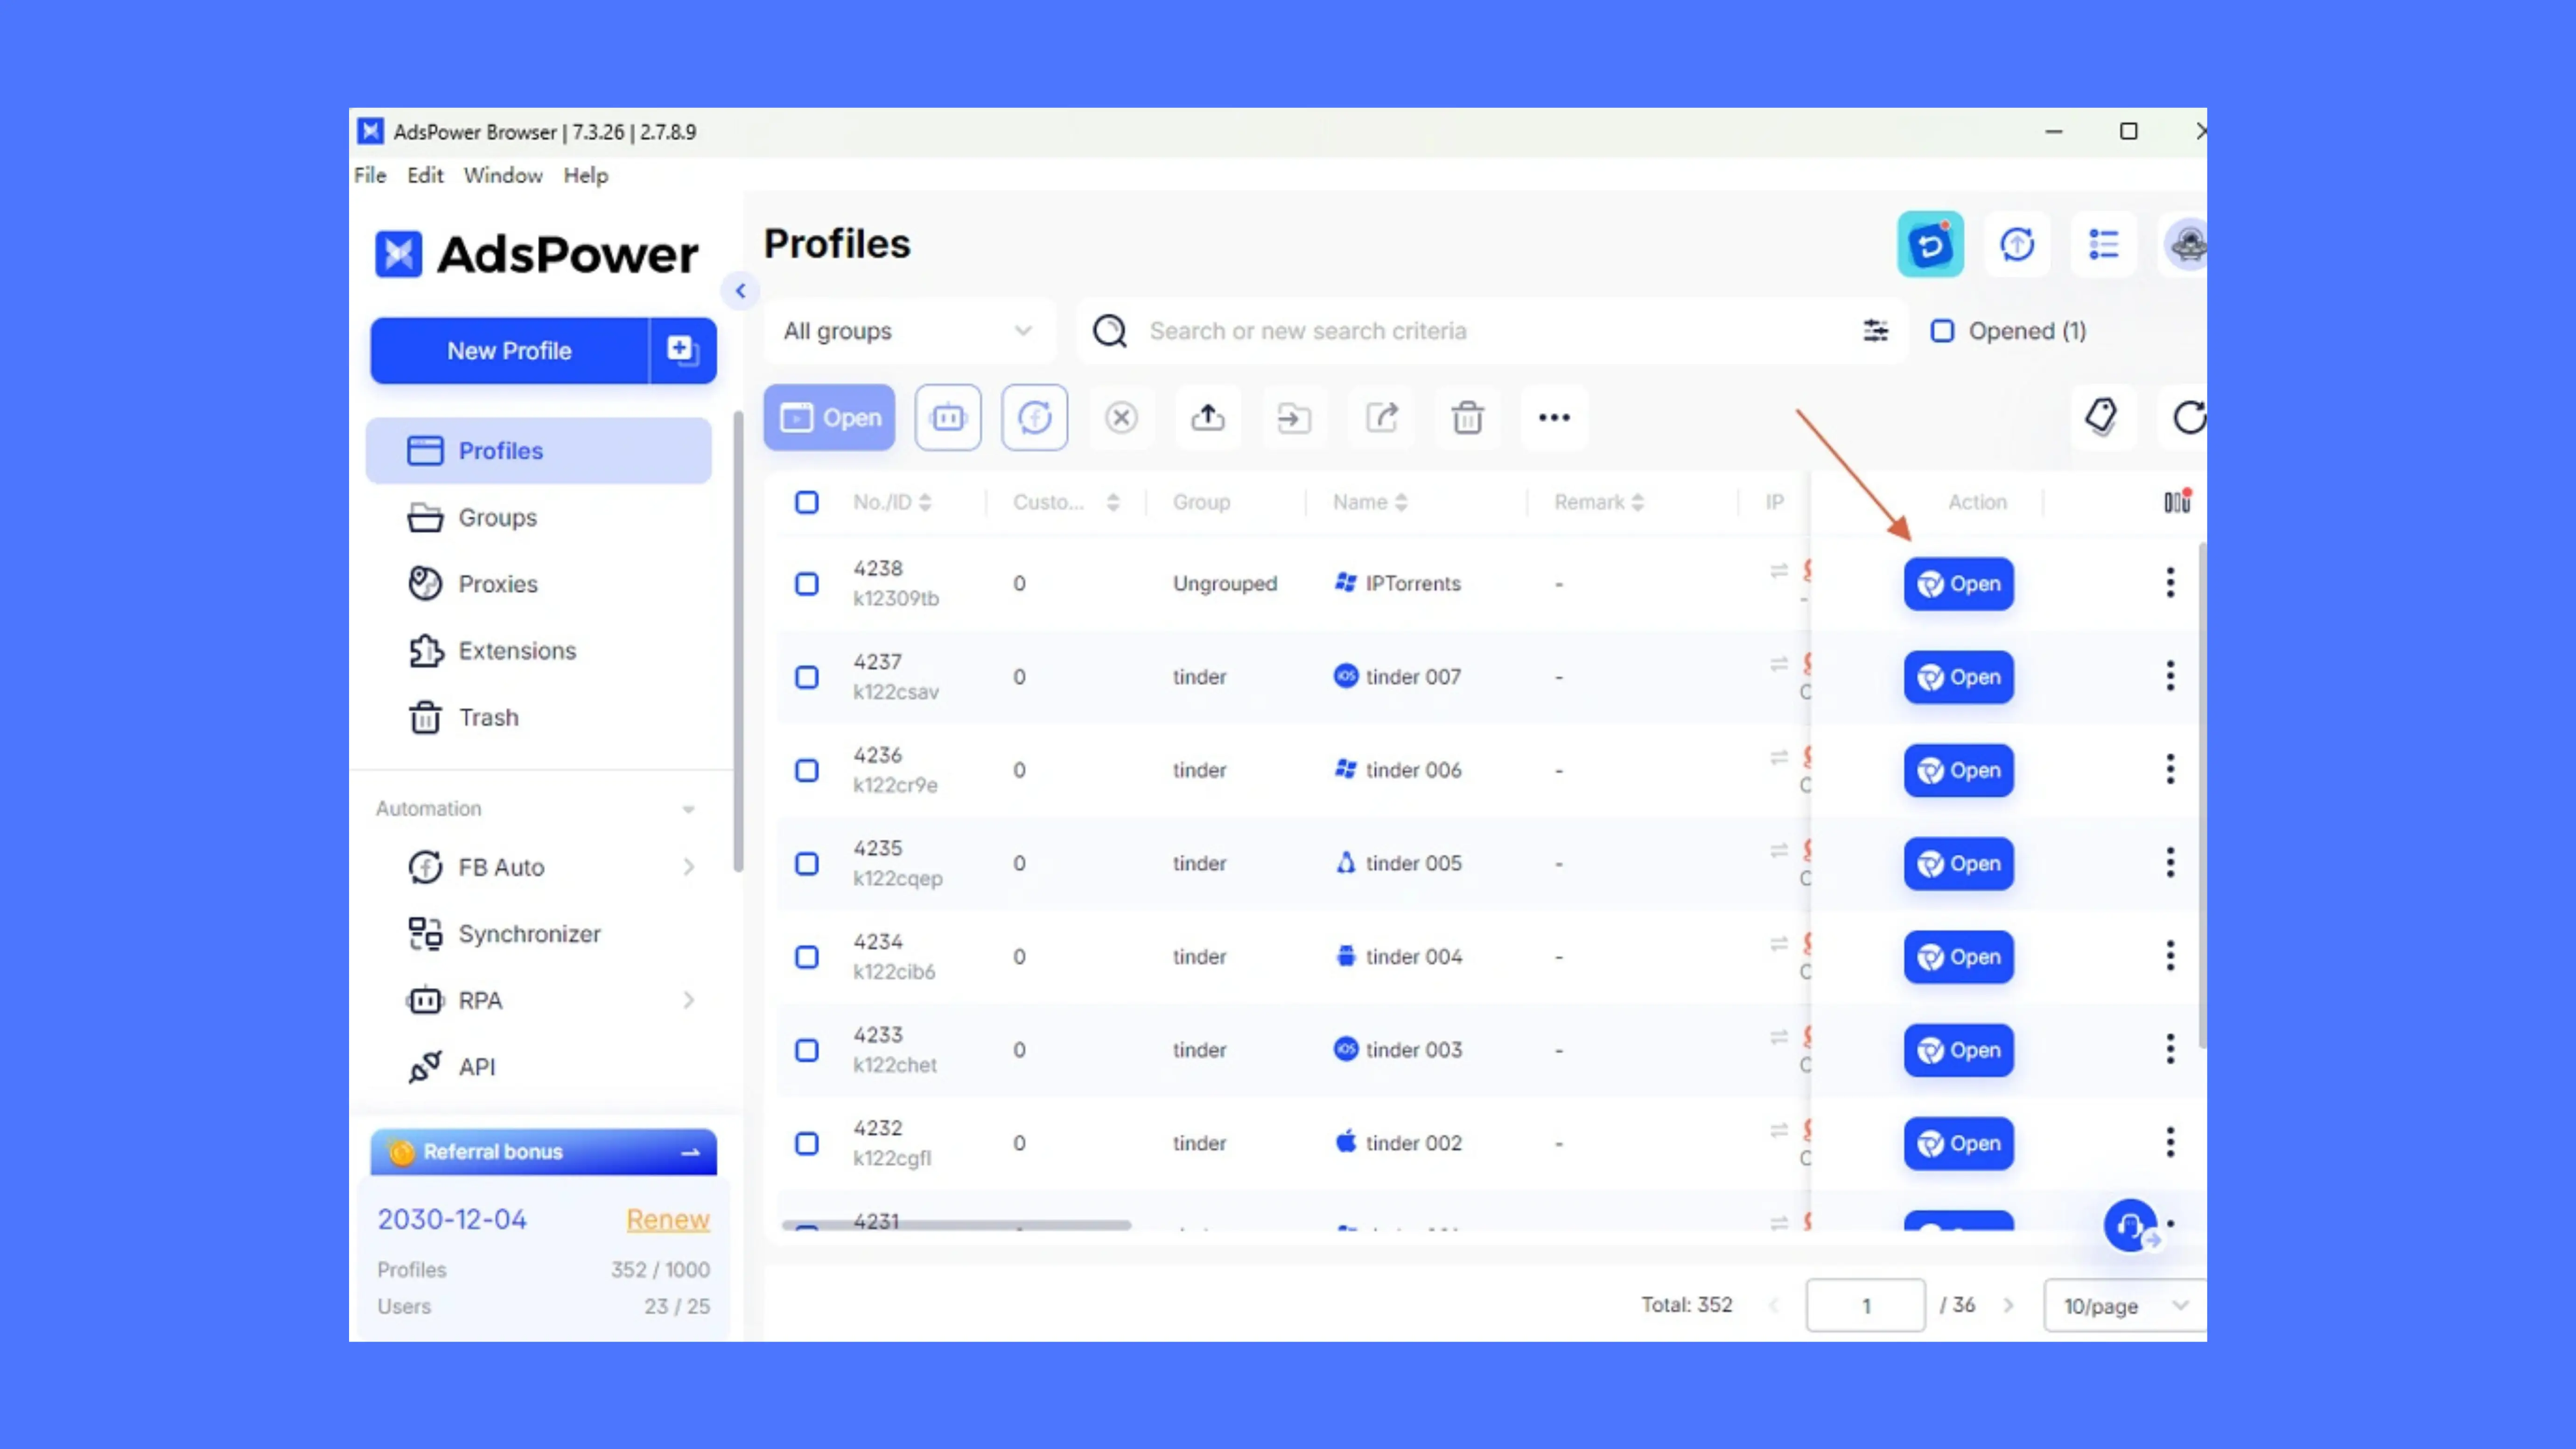
Task: Click the close profiles X icon in the toolbar
Action: 1121,417
